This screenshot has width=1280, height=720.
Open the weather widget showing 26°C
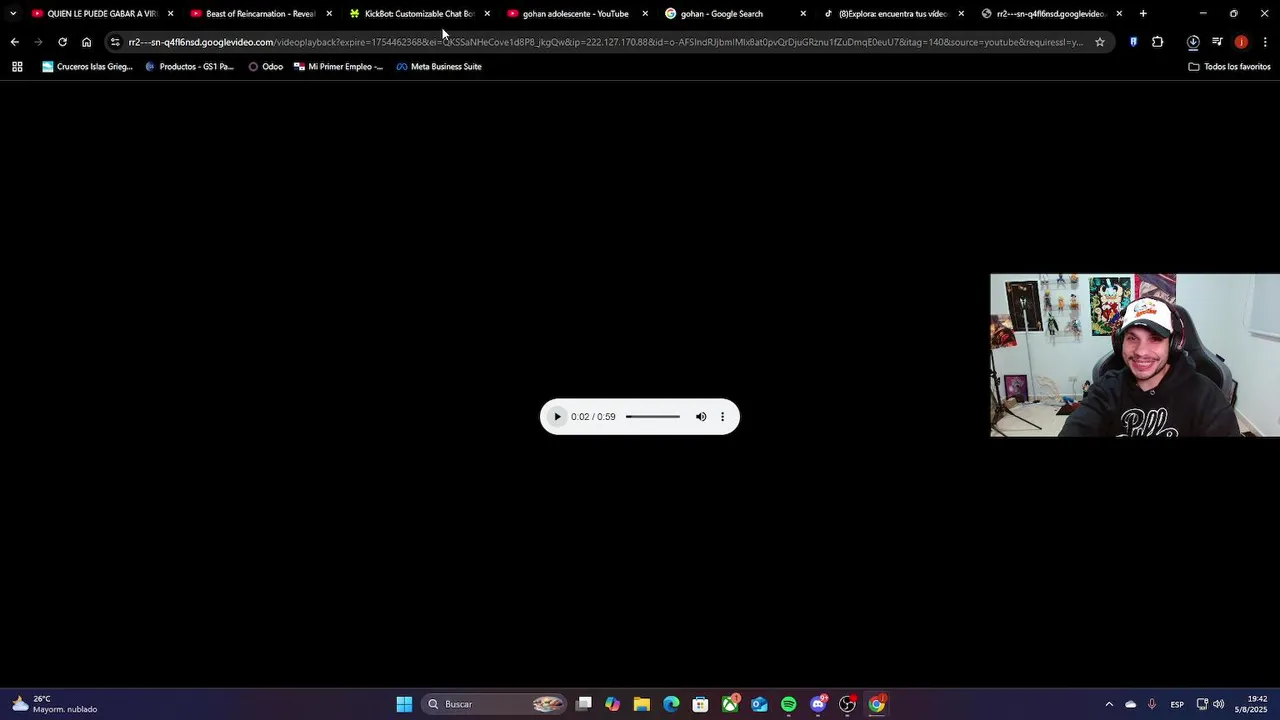[55, 704]
